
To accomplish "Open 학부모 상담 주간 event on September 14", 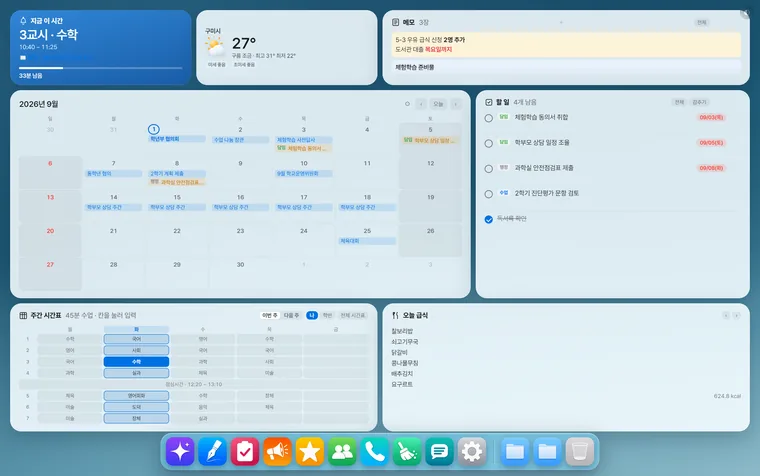I will point(113,207).
